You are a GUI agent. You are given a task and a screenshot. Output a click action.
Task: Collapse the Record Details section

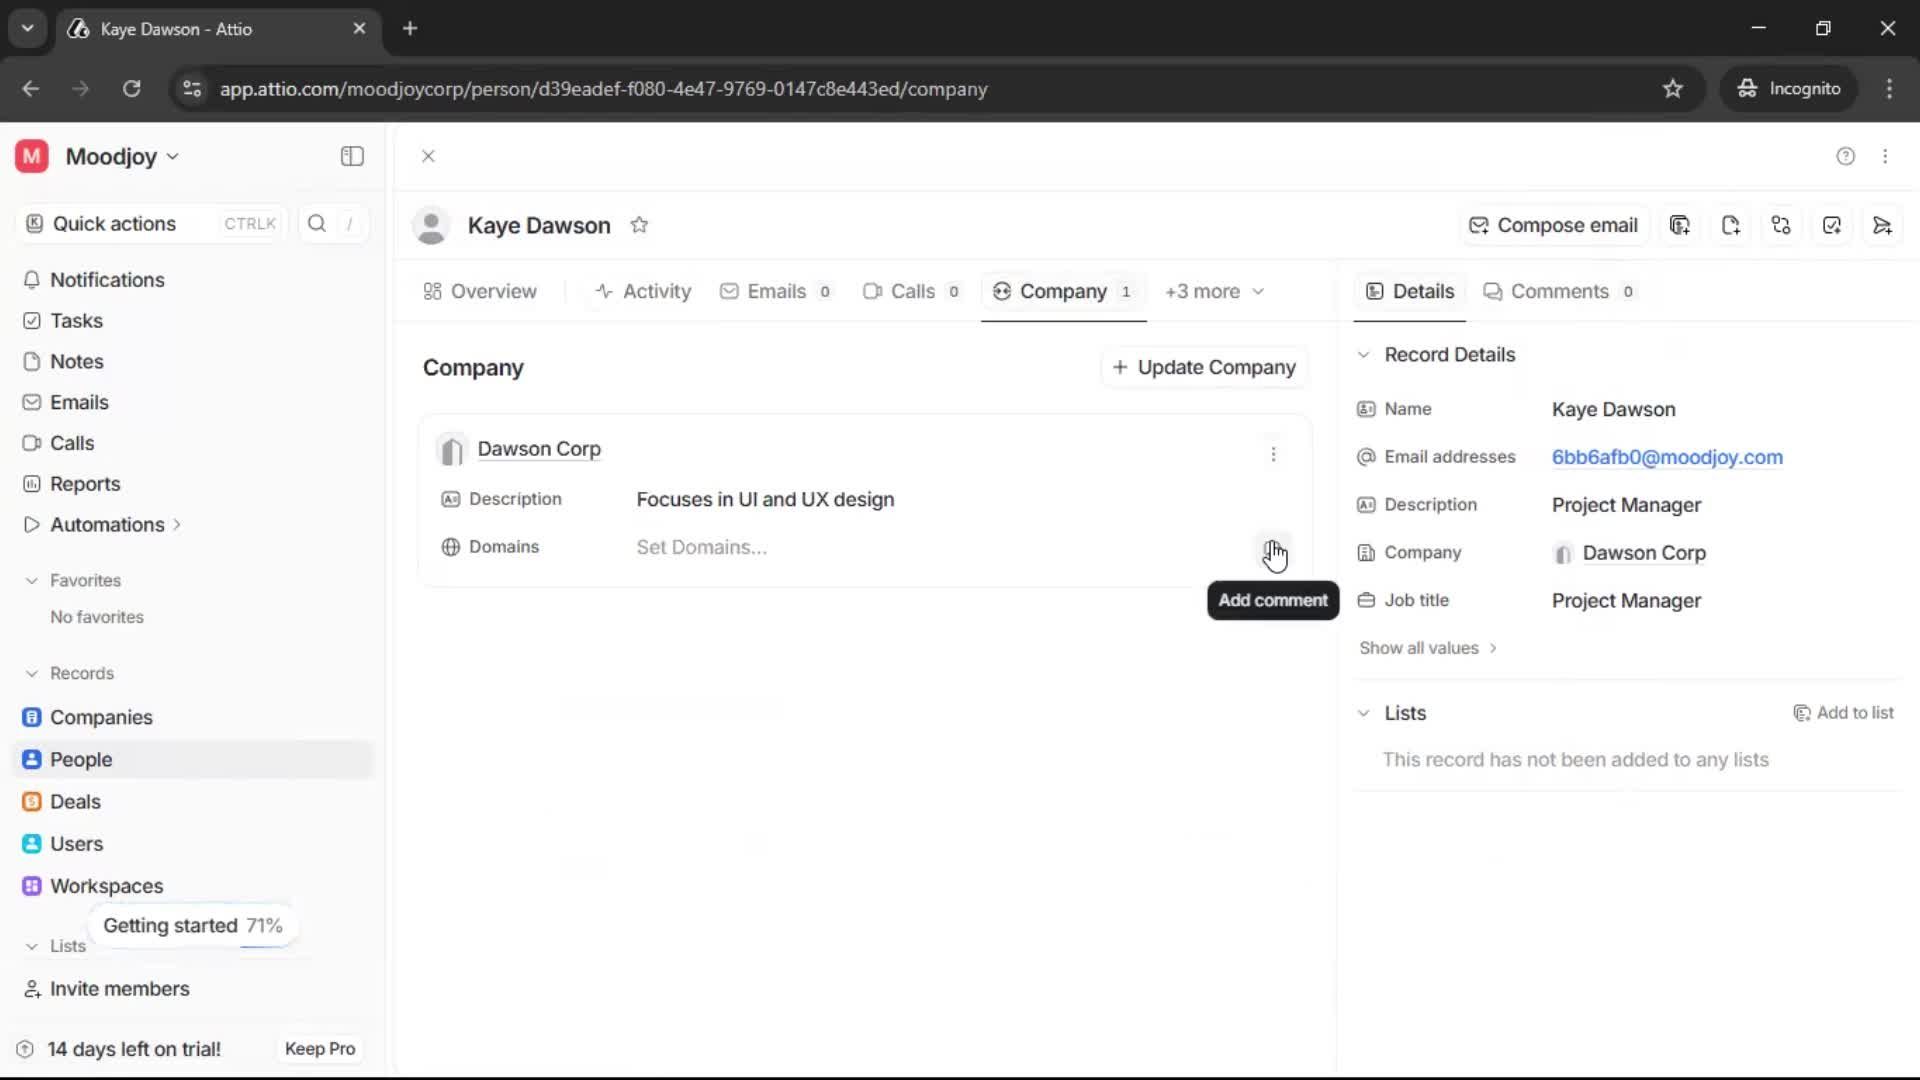(1364, 355)
